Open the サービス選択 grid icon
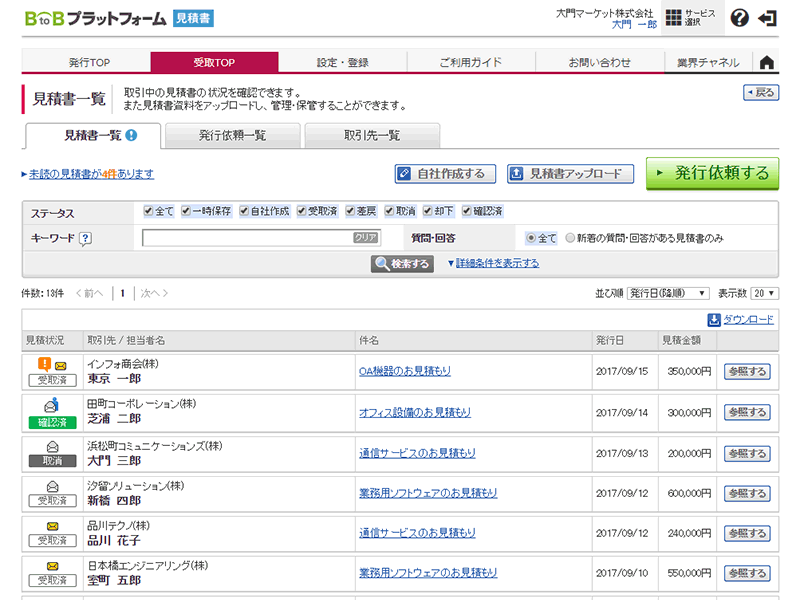The width and height of the screenshot is (800, 600). [674, 18]
